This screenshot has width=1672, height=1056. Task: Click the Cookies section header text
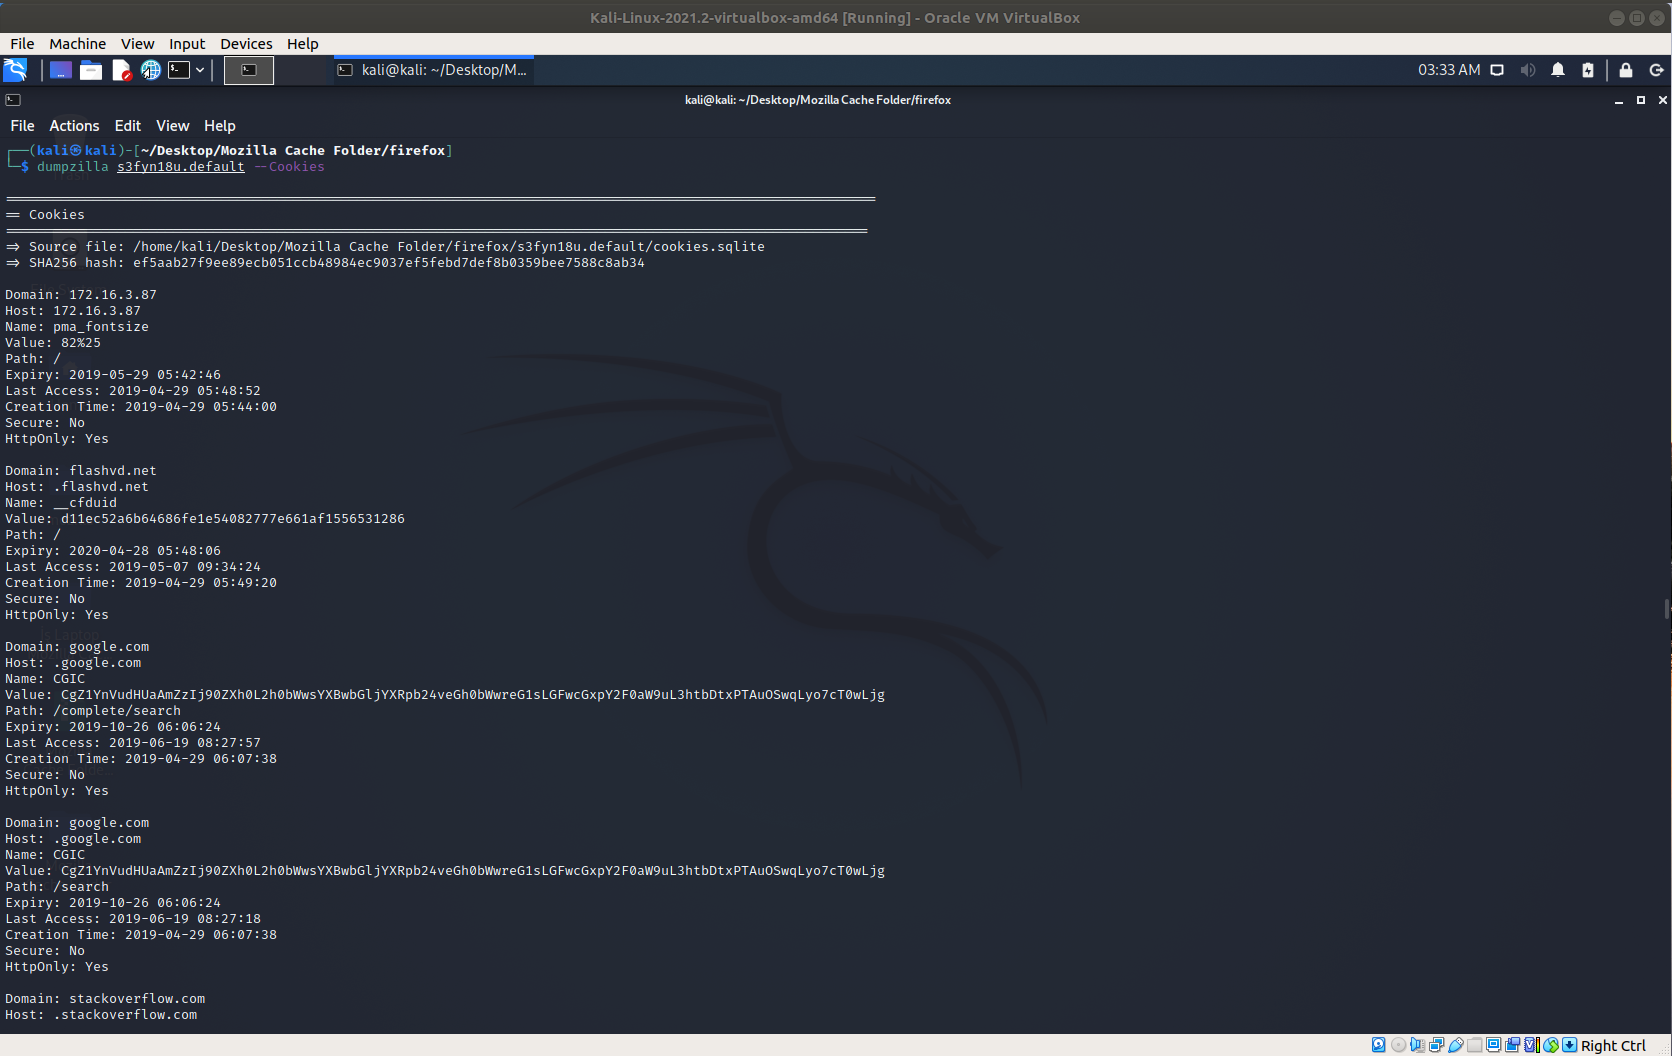pyautogui.click(x=57, y=215)
